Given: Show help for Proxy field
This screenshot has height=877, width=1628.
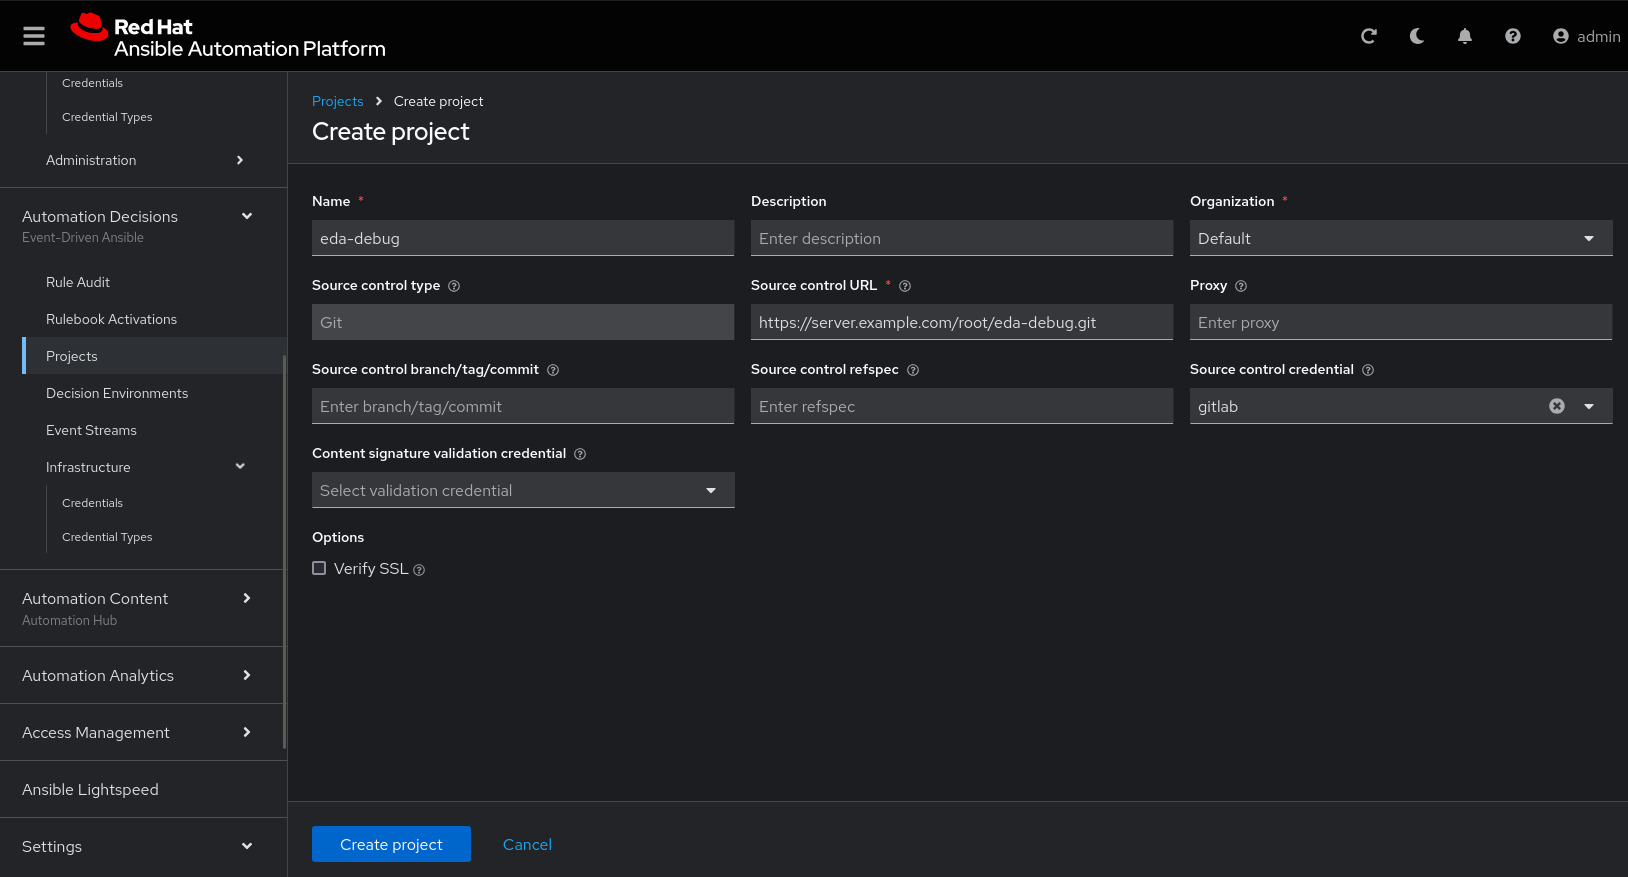Looking at the screenshot, I should (1241, 286).
